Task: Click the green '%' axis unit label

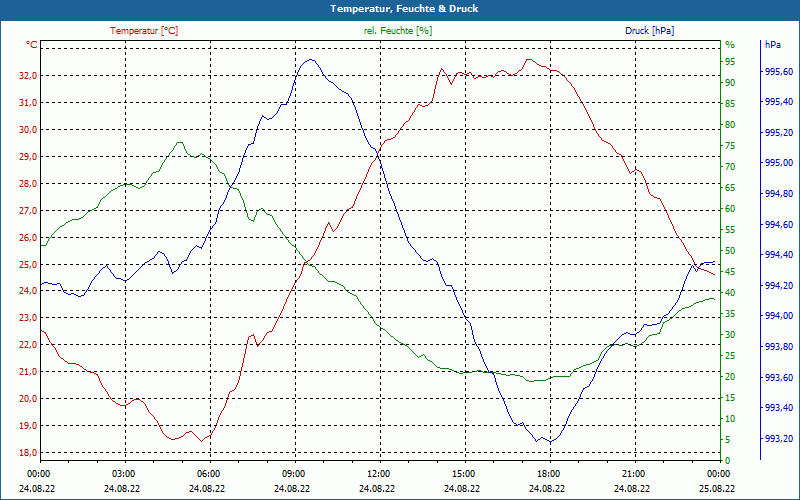Action: pyautogui.click(x=730, y=45)
